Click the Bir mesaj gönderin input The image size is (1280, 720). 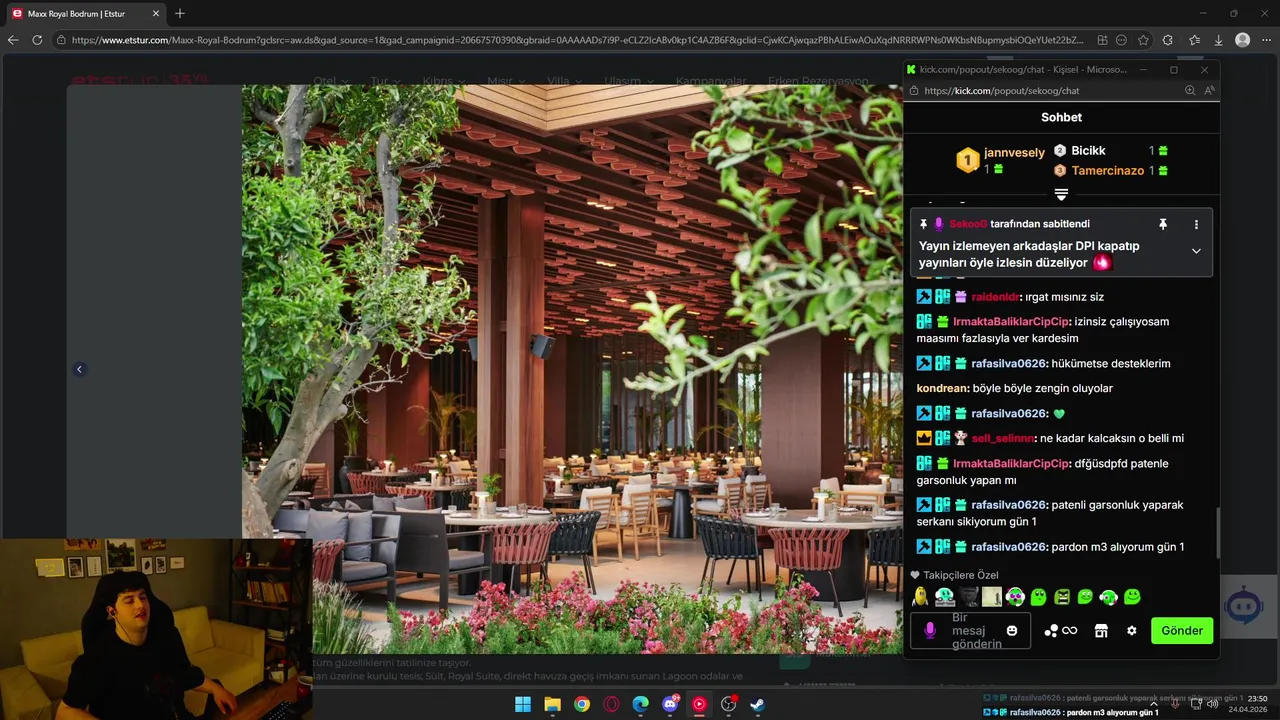(970, 631)
